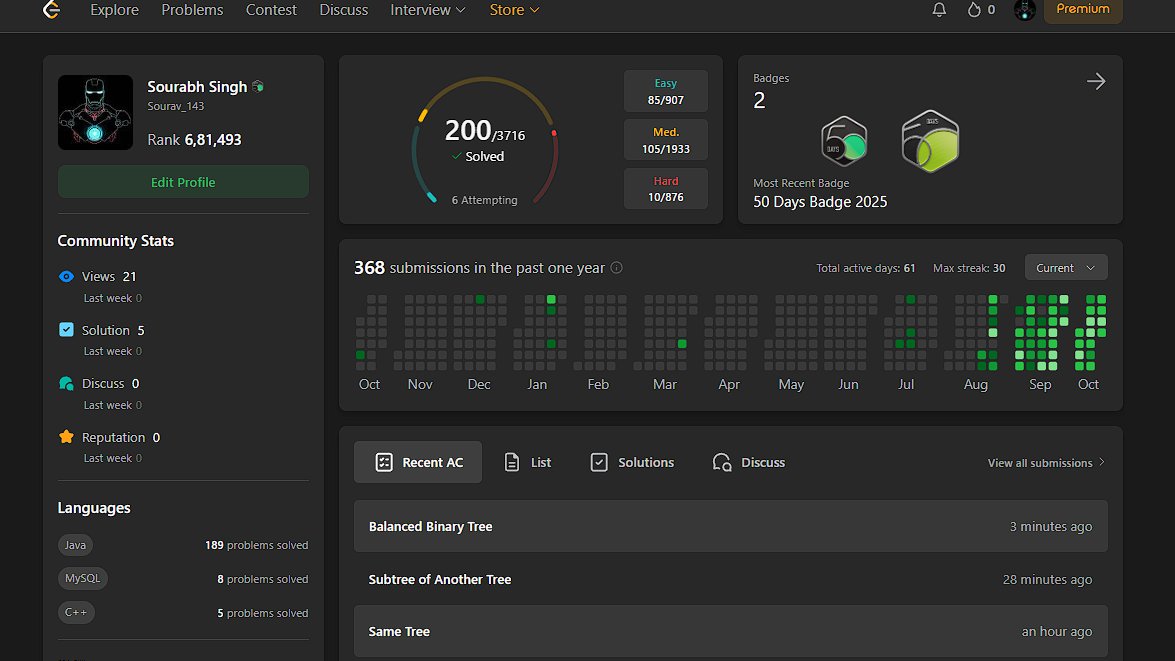Click the Rank 6,81,493 text

[x=194, y=139]
